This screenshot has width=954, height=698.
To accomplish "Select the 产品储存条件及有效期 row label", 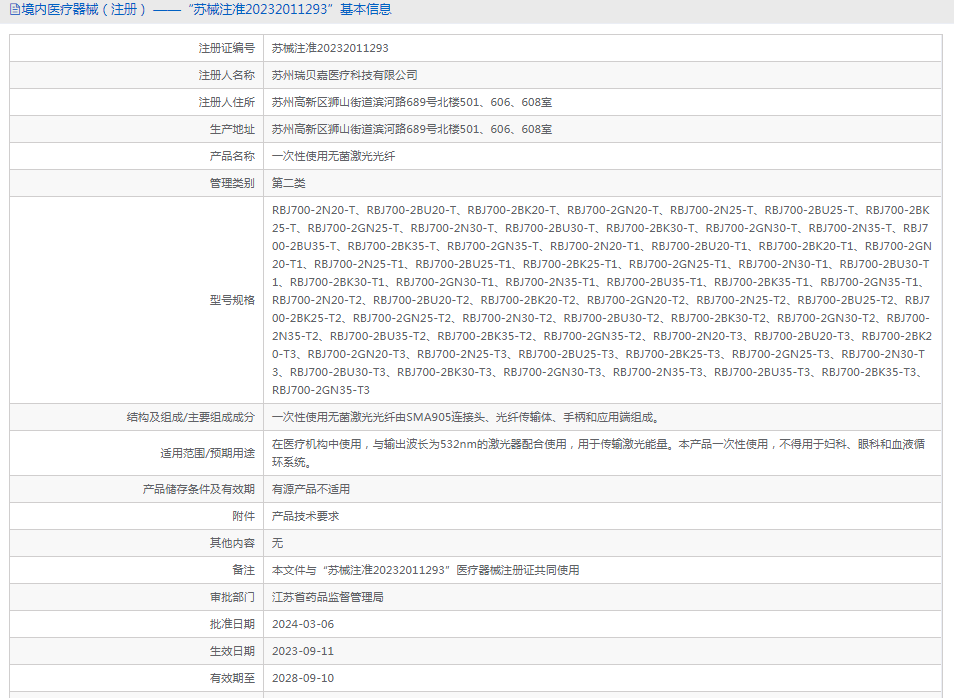I will coord(199,489).
